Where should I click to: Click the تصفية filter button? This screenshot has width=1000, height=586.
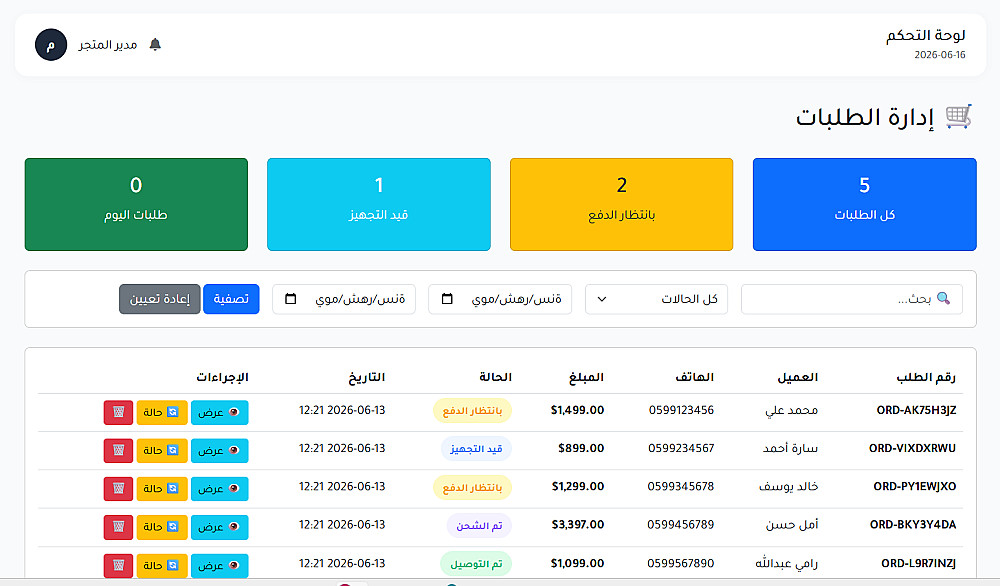231,299
